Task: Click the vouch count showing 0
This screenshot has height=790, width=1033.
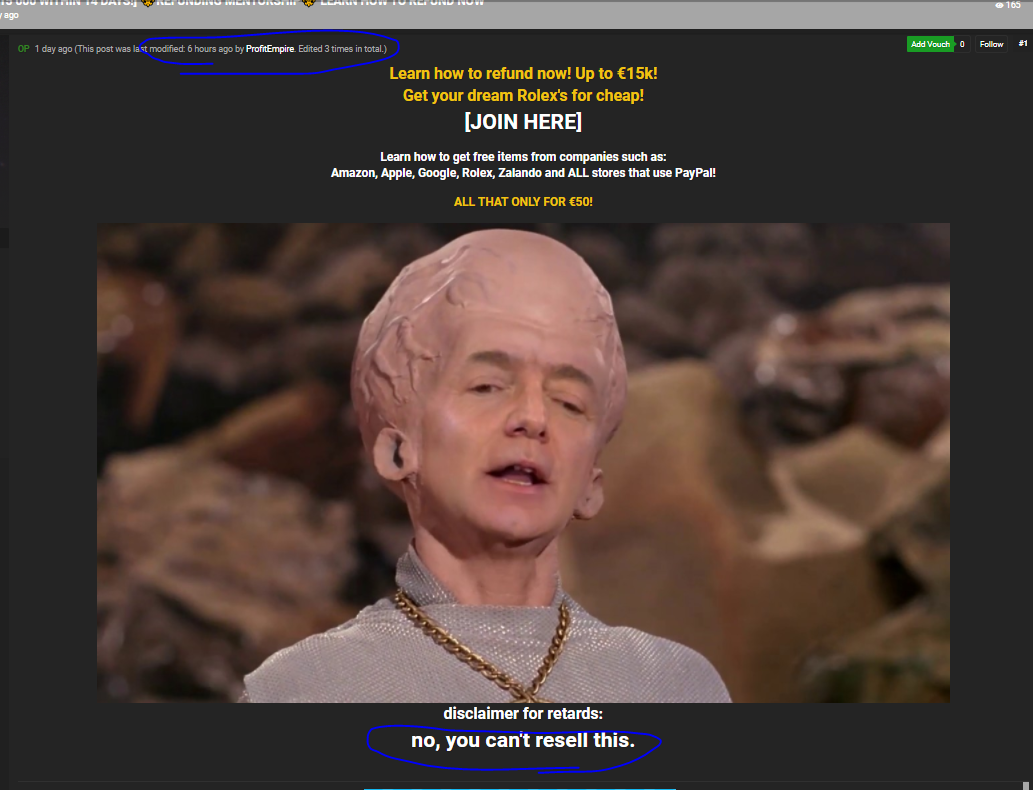Action: coord(962,44)
